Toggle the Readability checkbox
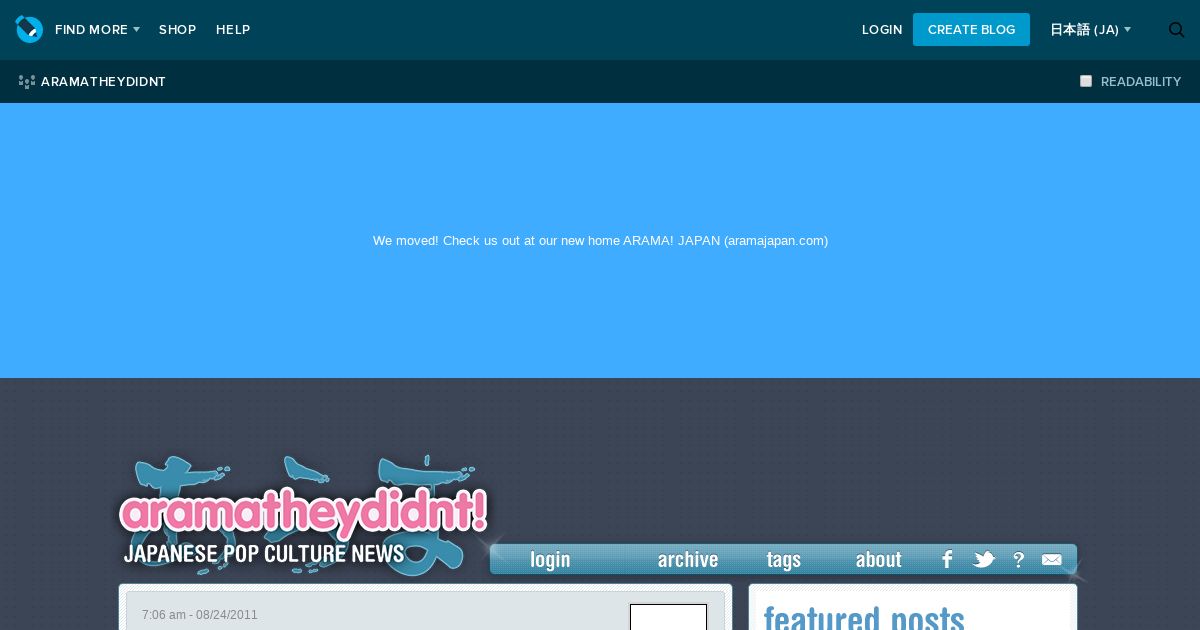Viewport: 1200px width, 630px height. coord(1086,81)
